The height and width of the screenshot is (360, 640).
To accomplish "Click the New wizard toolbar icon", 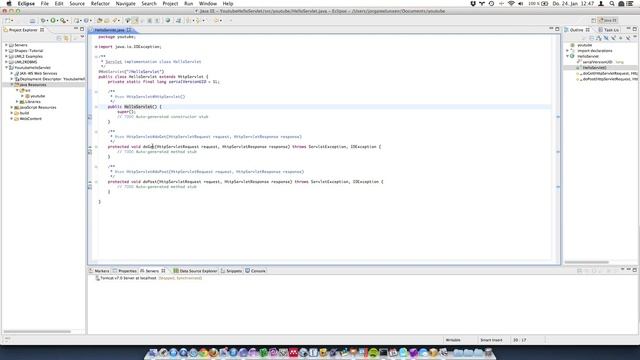I will (8, 20).
